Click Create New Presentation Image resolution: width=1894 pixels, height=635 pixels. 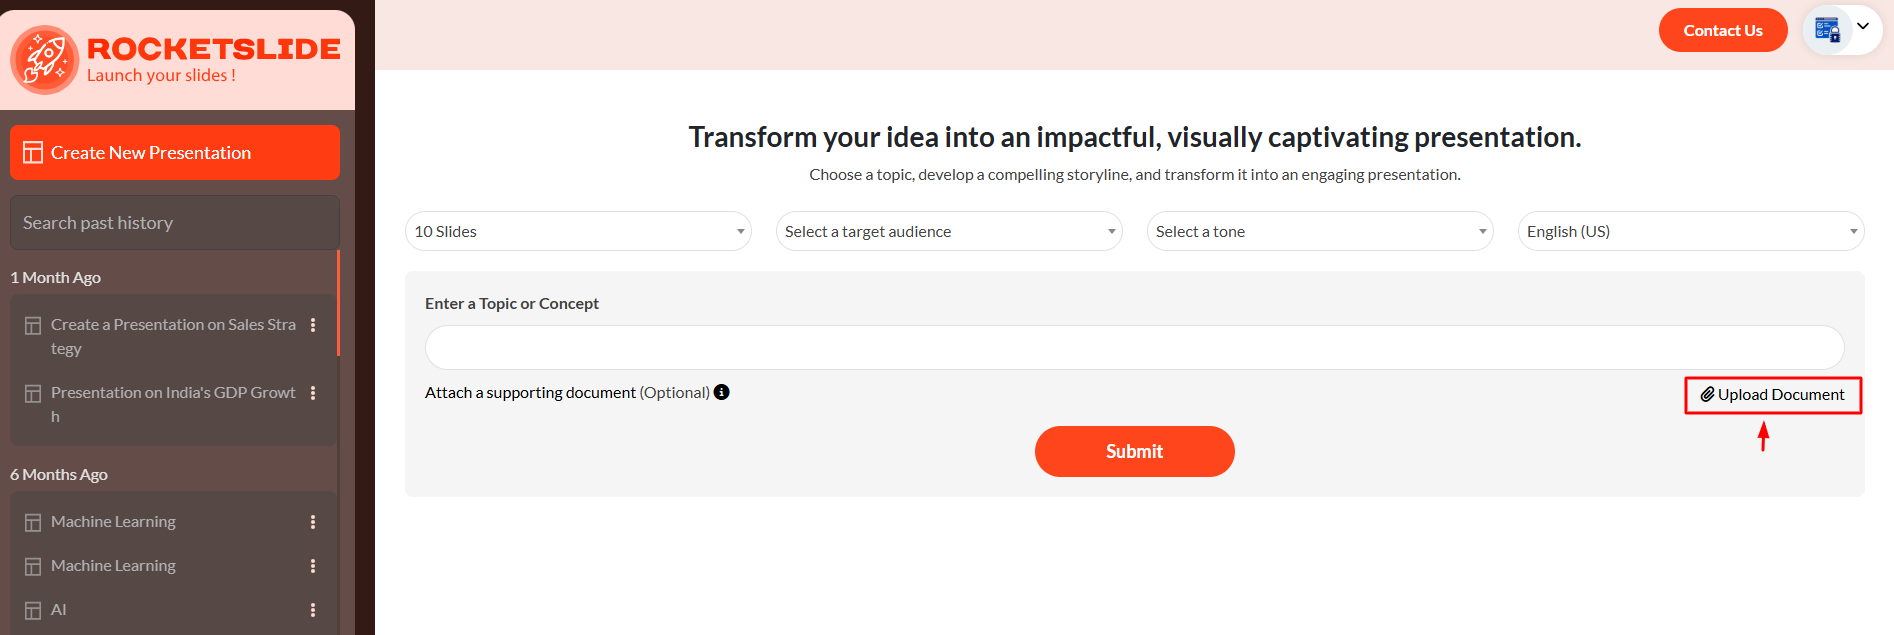(x=175, y=153)
